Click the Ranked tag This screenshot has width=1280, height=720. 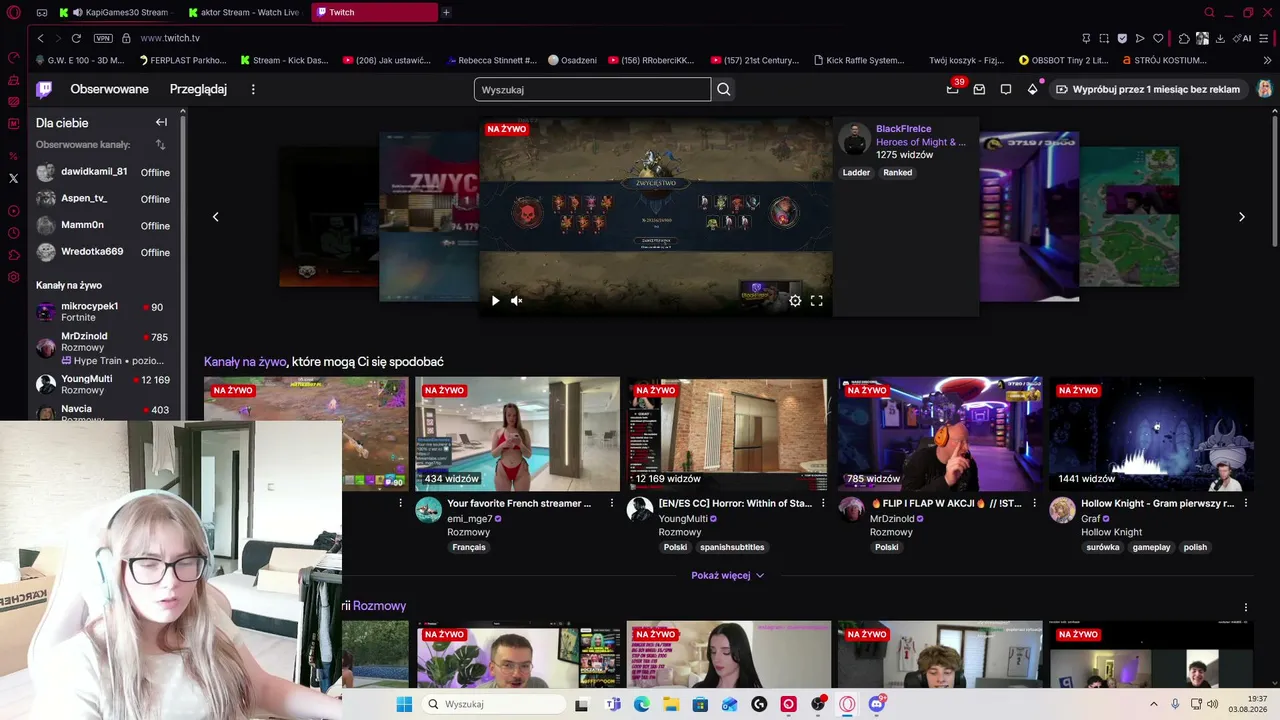897,172
